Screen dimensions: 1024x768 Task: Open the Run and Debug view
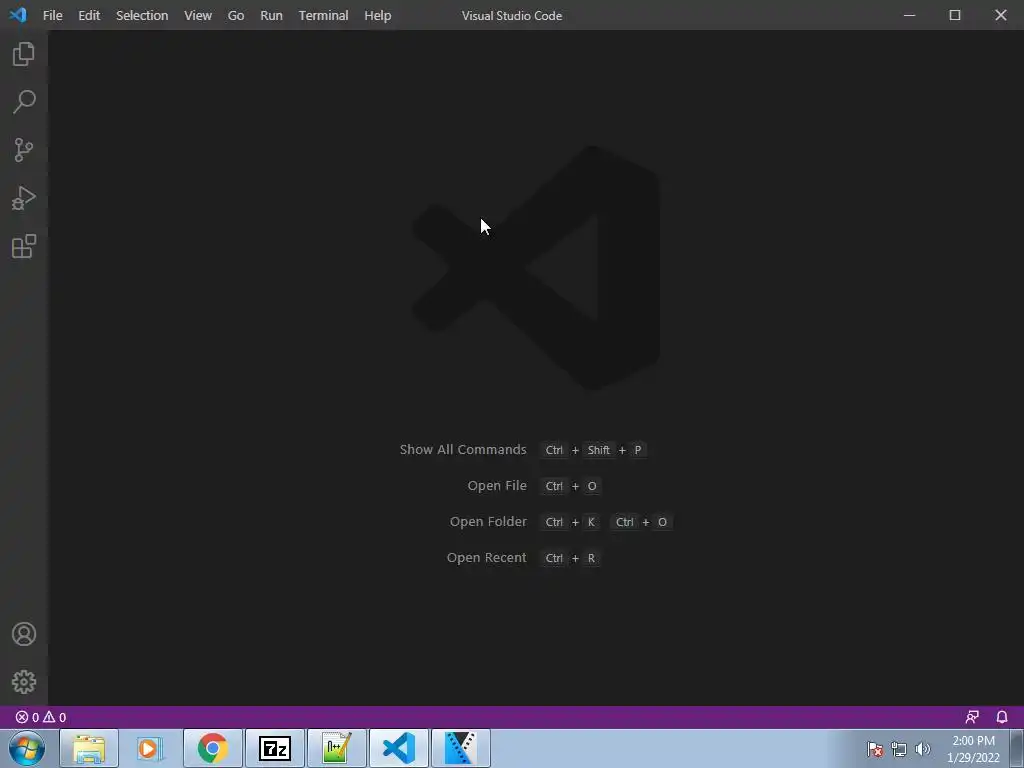coord(24,198)
